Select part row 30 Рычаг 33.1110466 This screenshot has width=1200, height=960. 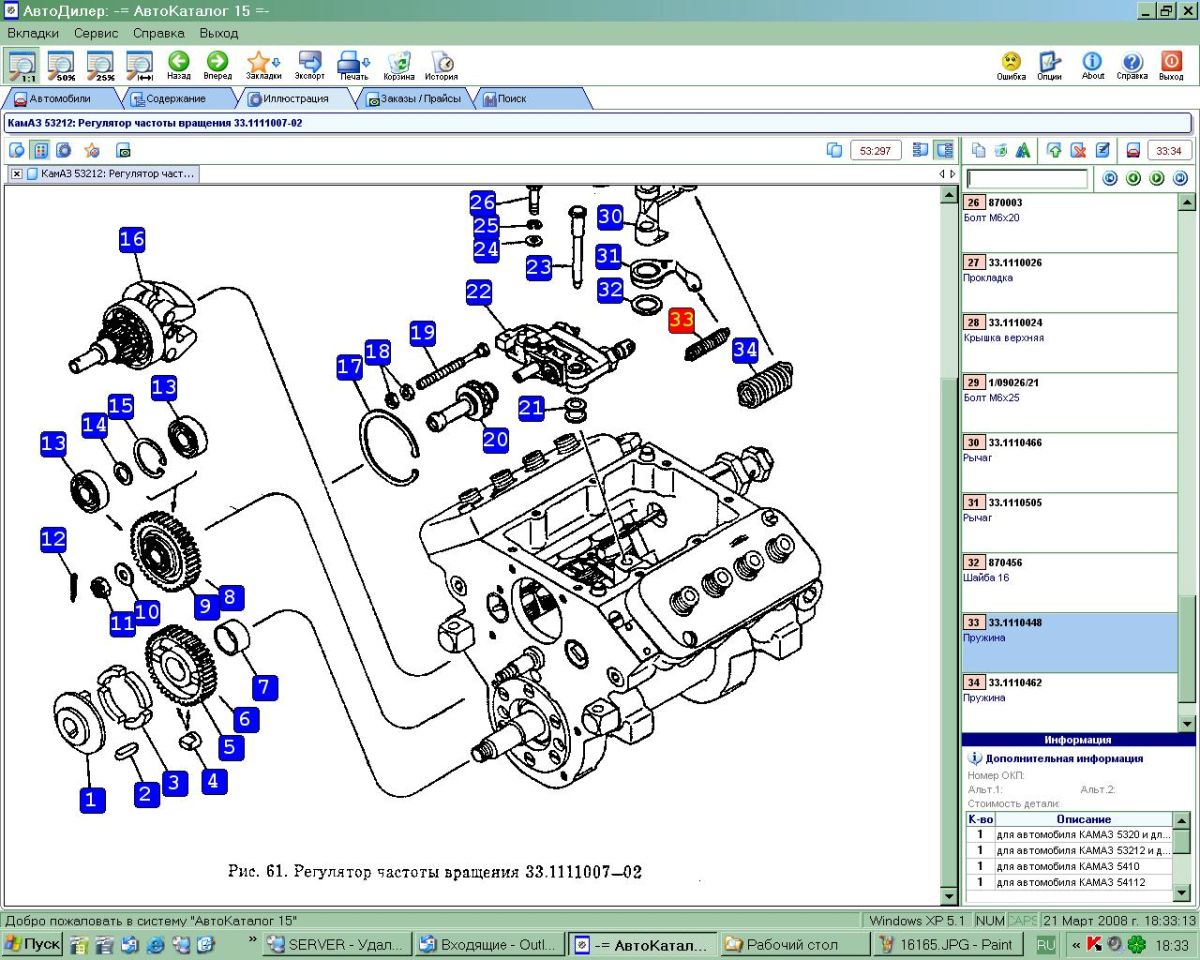click(x=1070, y=462)
